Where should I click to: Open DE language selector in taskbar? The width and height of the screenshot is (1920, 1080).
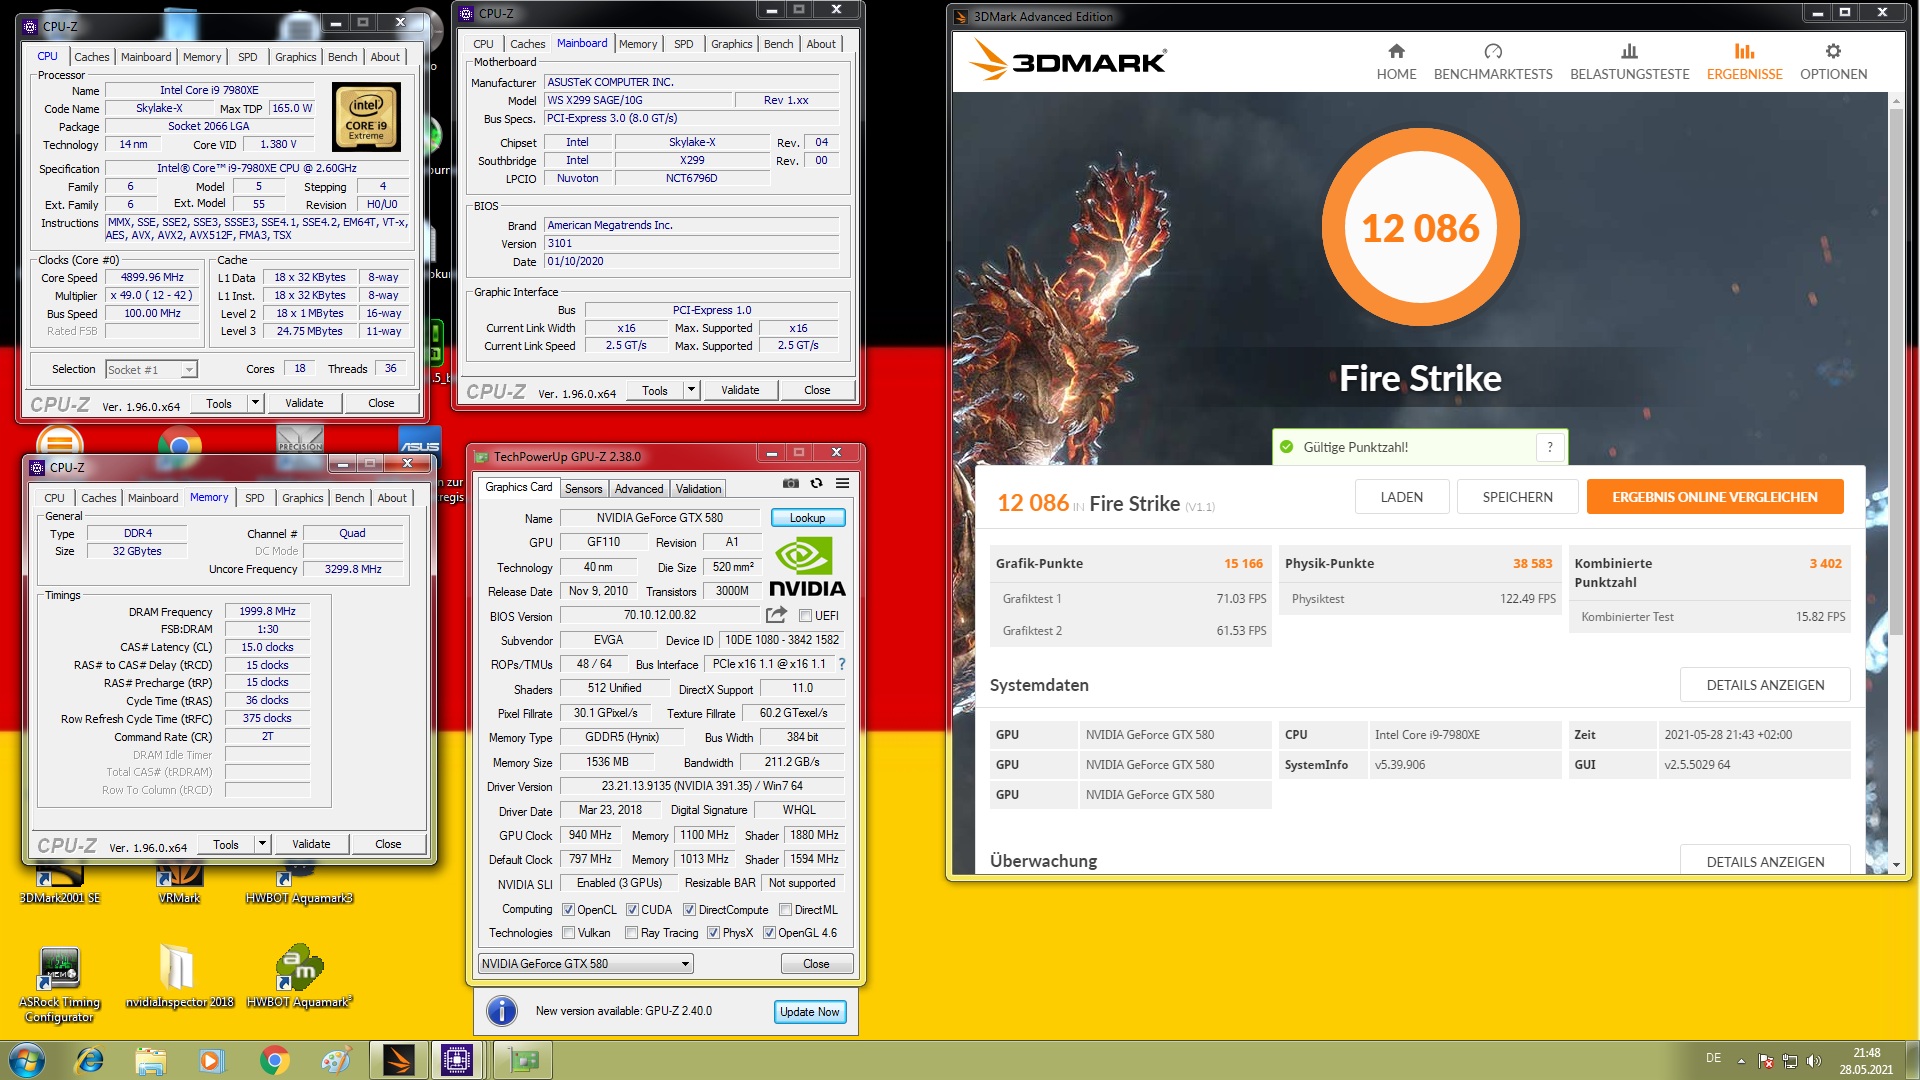(1713, 1058)
